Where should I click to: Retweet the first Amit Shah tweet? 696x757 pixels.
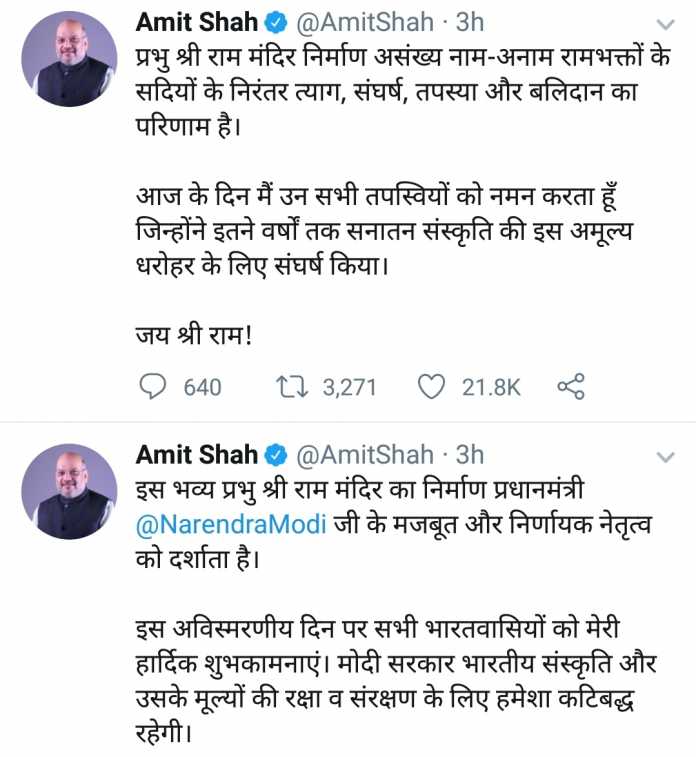pyautogui.click(x=292, y=387)
